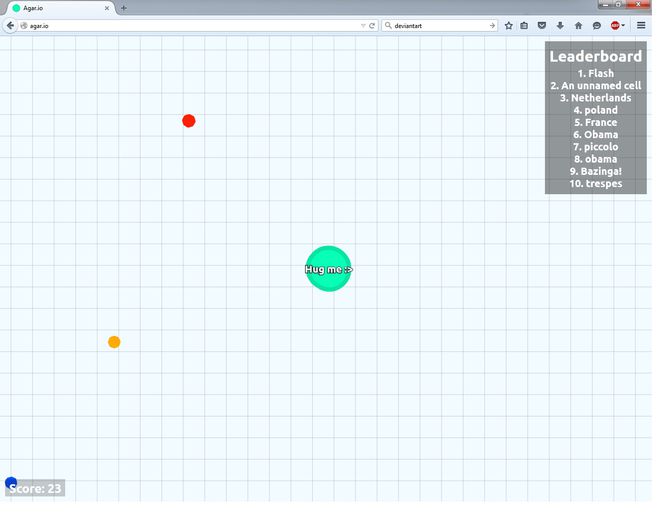Click the Pocket save icon

pyautogui.click(x=542, y=25)
